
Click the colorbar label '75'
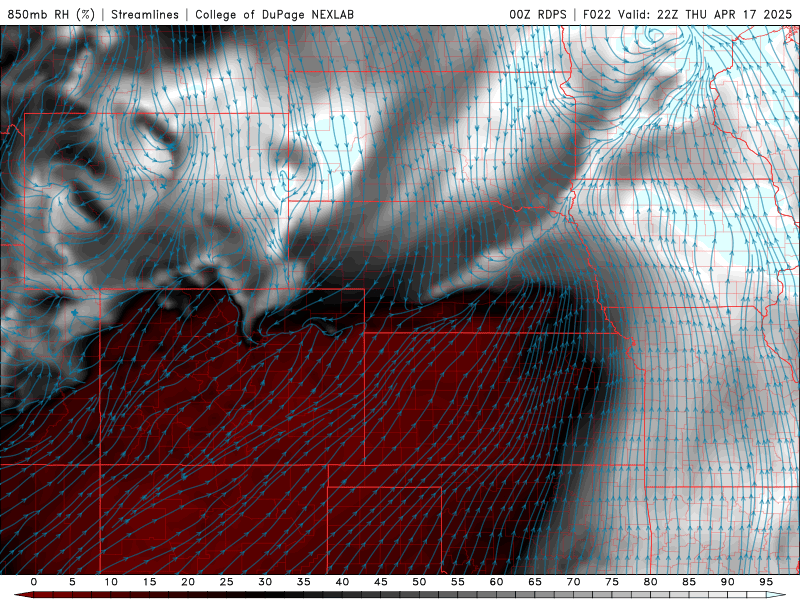tap(612, 582)
